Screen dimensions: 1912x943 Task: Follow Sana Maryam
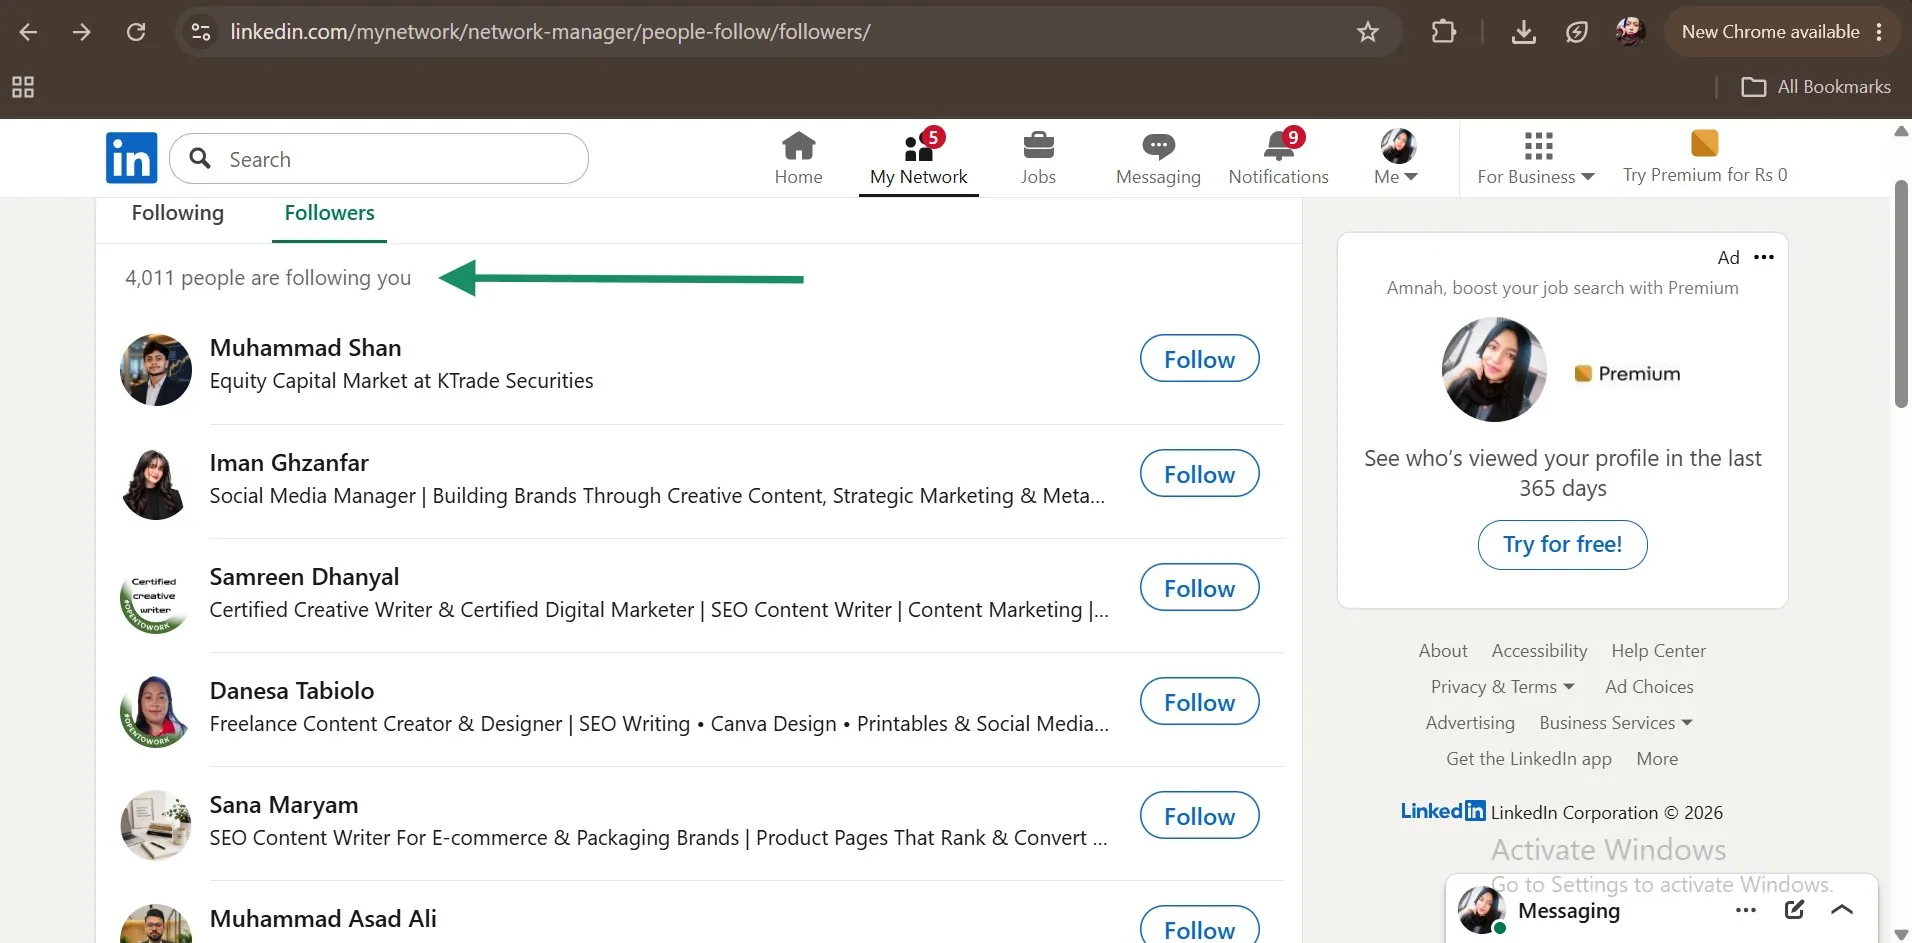pos(1199,816)
